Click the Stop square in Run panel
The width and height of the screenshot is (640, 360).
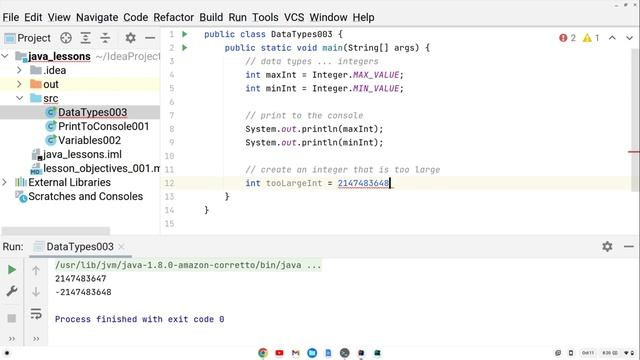pos(12,318)
